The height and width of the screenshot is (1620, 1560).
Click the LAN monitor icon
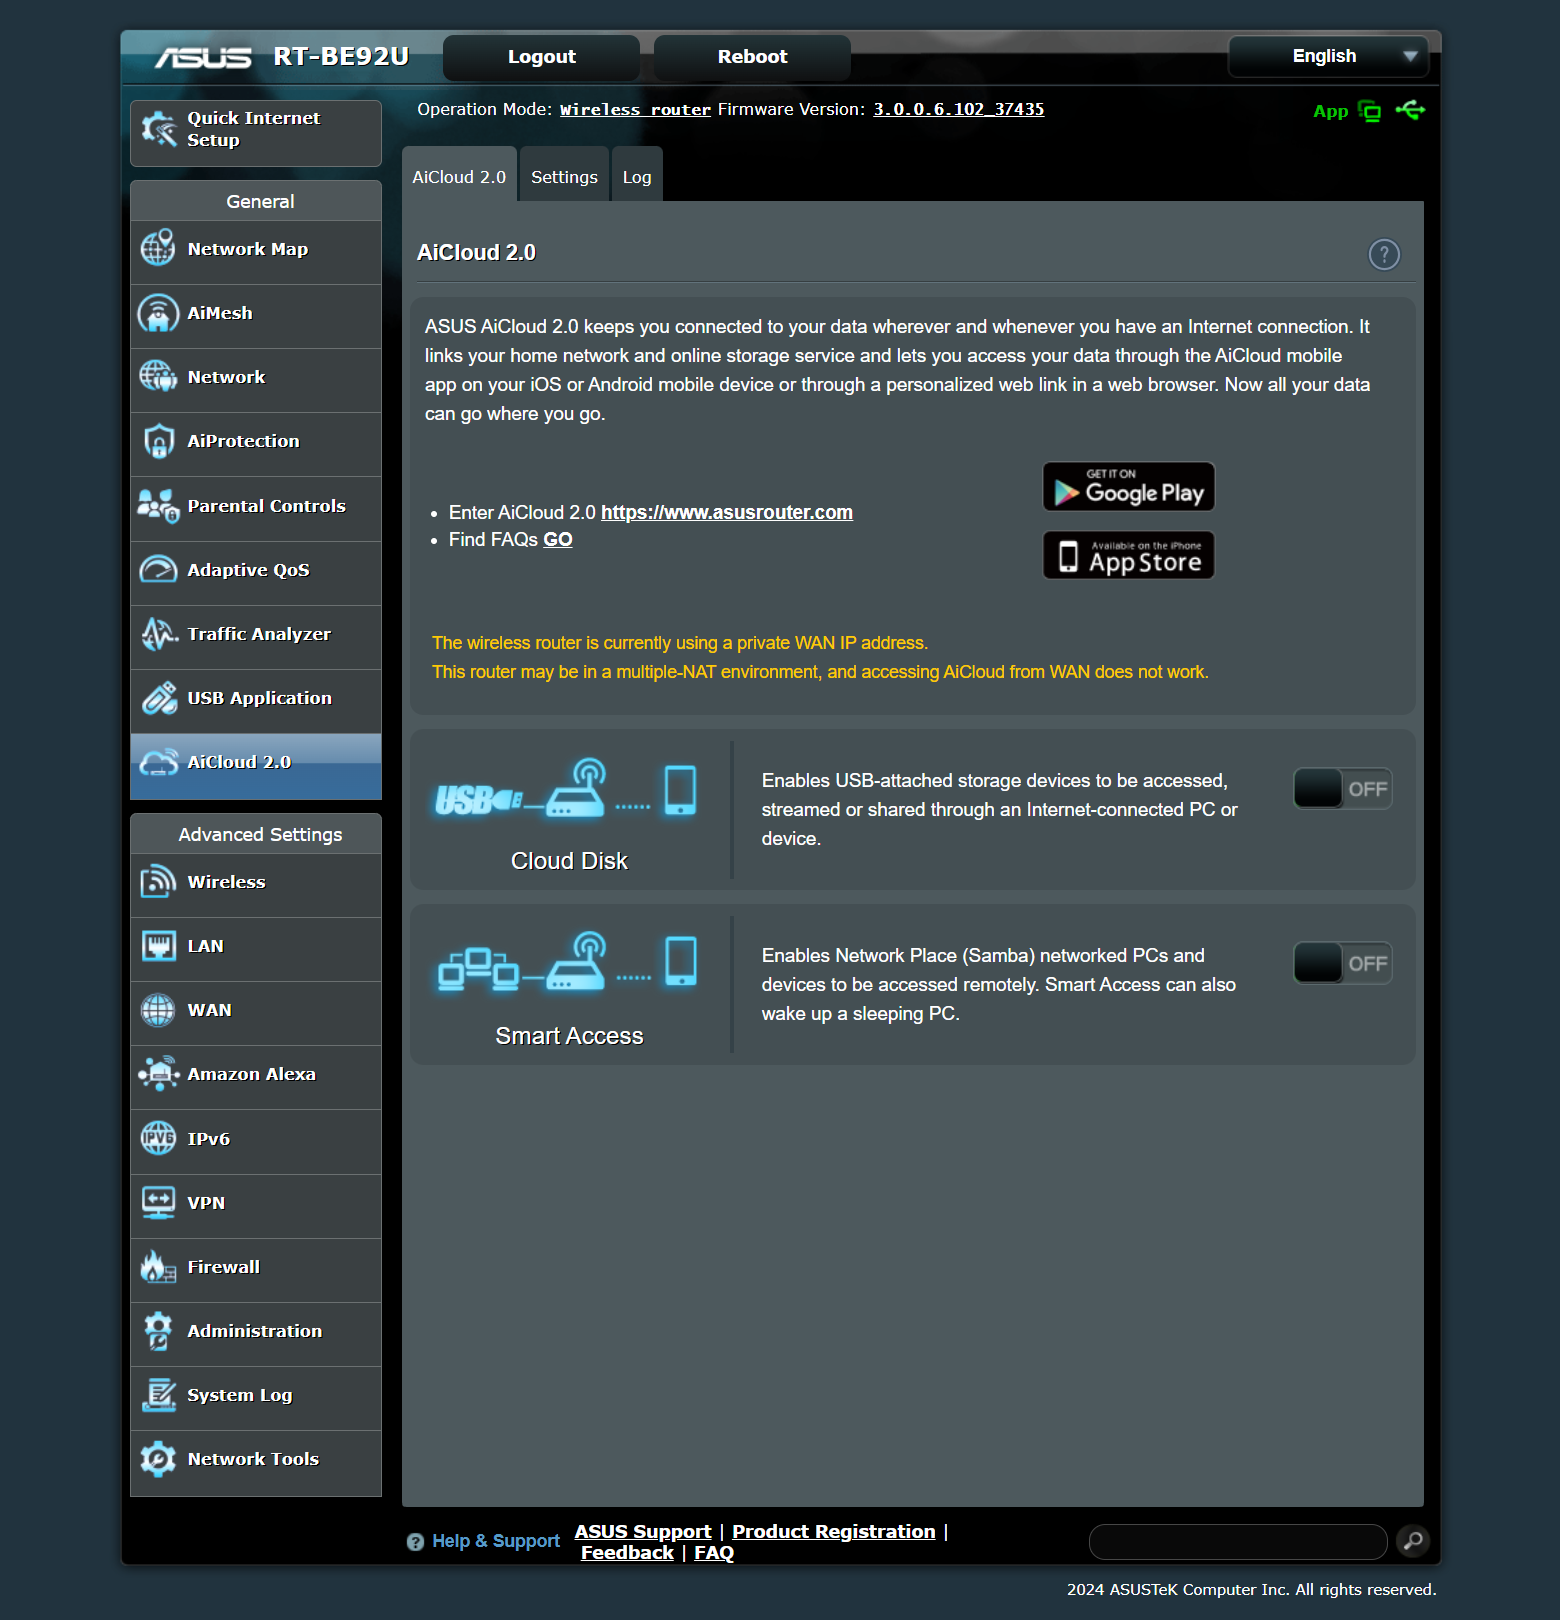[x=158, y=946]
